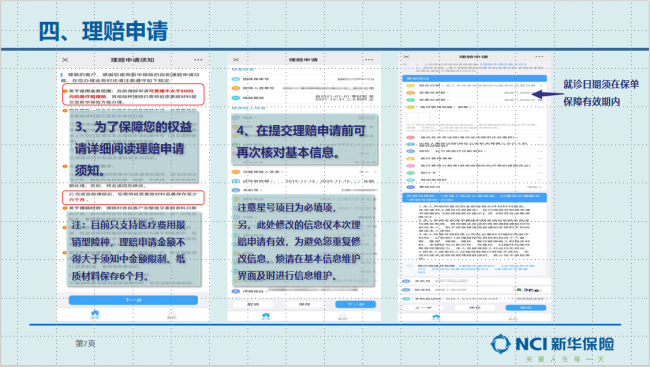Close the 理赔申请须知 page with X icon
Screen dimensions: 650x367
[65, 60]
